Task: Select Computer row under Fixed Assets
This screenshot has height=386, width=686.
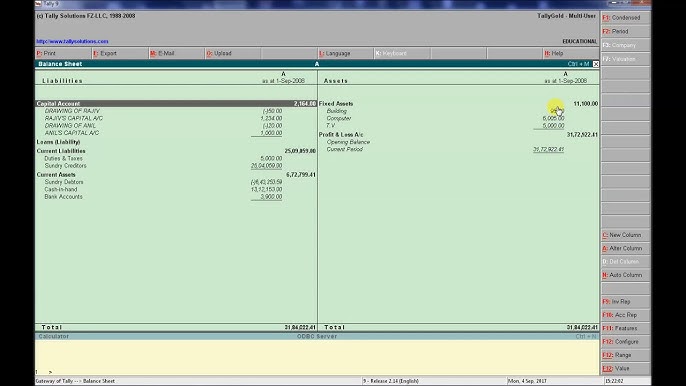Action: (x=445, y=118)
